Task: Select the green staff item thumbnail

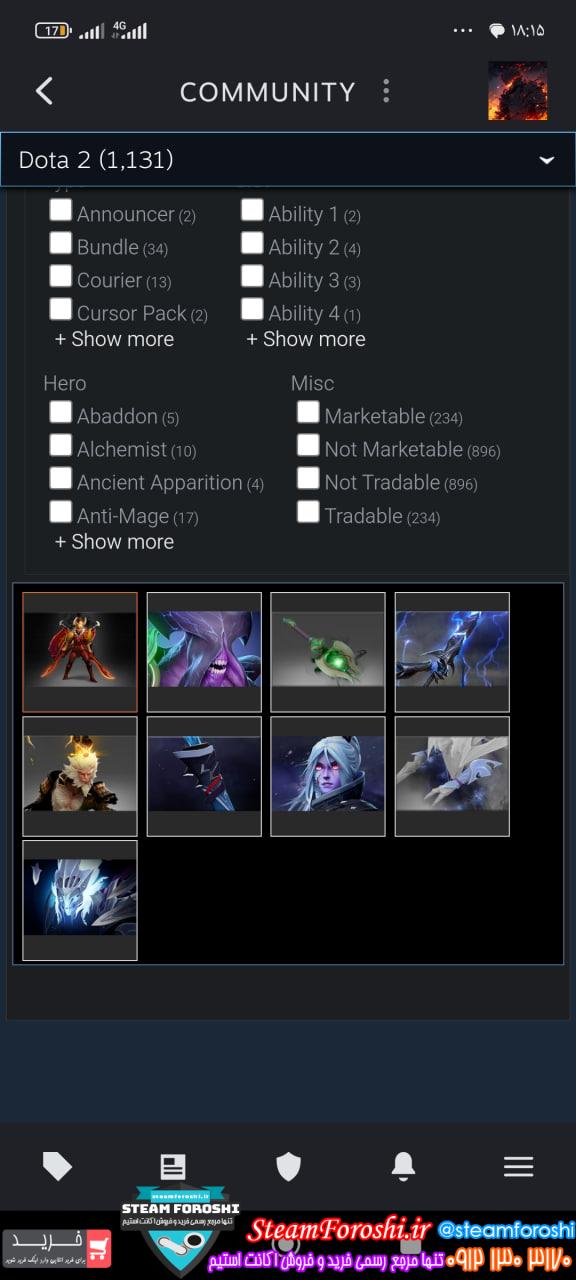Action: coord(328,652)
